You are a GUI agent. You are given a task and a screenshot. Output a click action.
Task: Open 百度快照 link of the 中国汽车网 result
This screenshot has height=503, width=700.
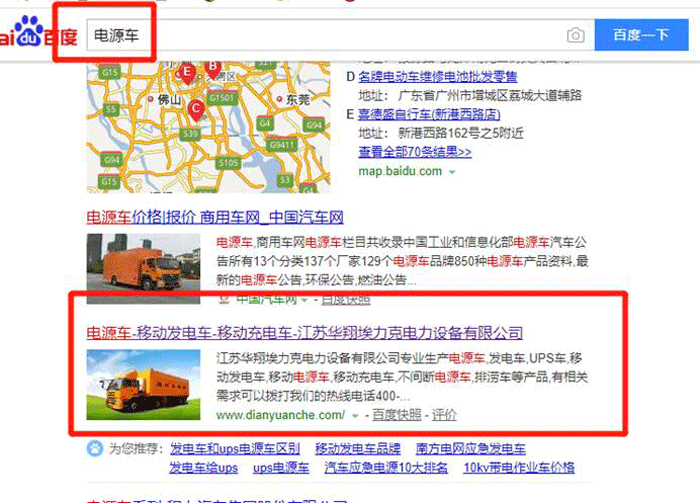click(x=346, y=299)
